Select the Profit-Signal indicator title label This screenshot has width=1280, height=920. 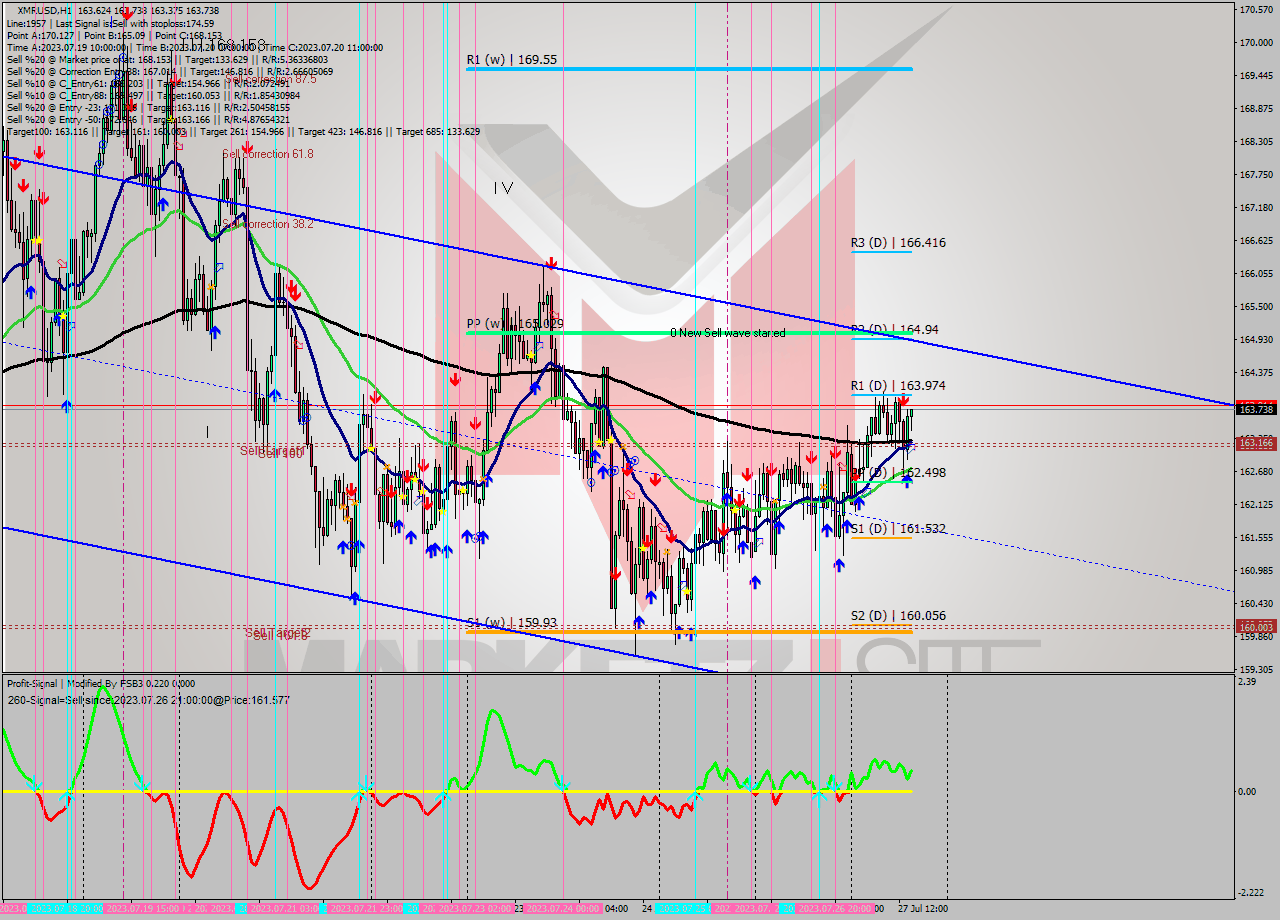(100, 683)
